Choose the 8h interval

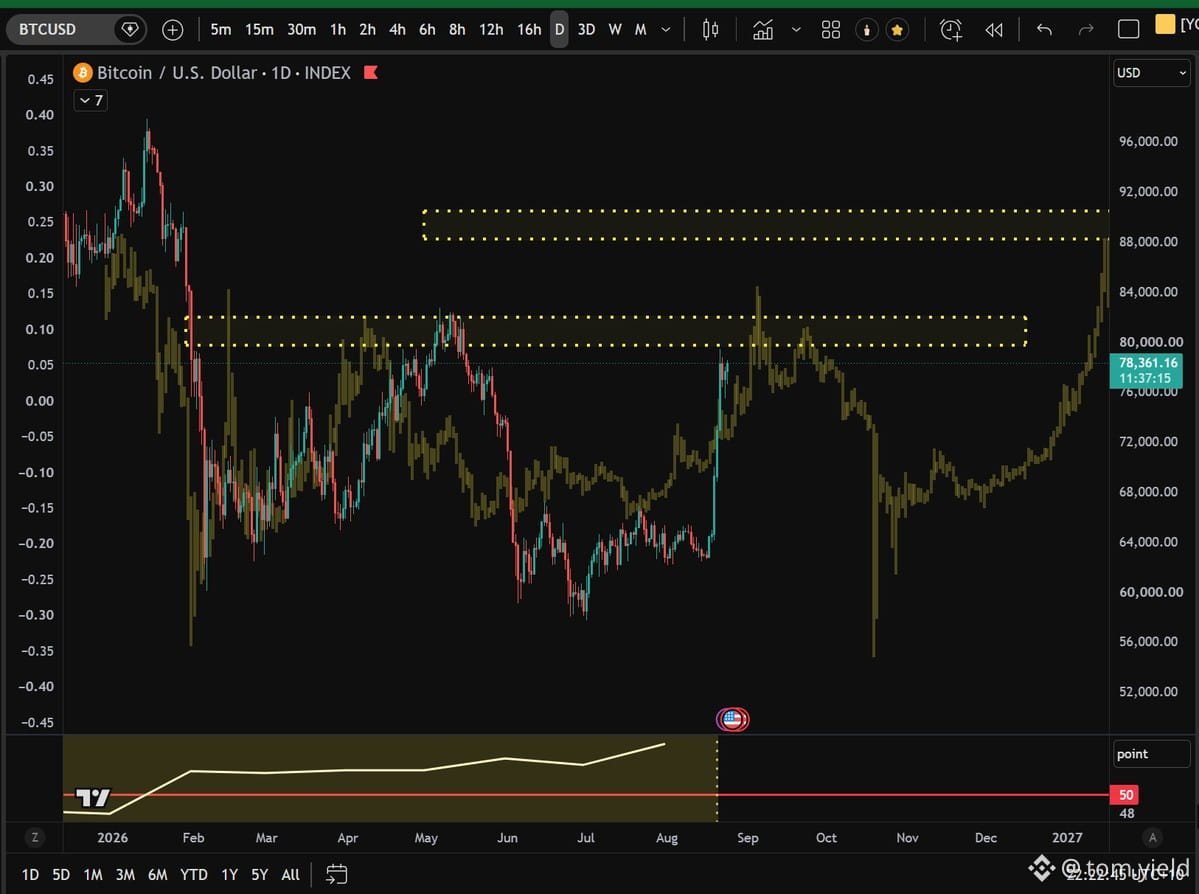coord(457,29)
